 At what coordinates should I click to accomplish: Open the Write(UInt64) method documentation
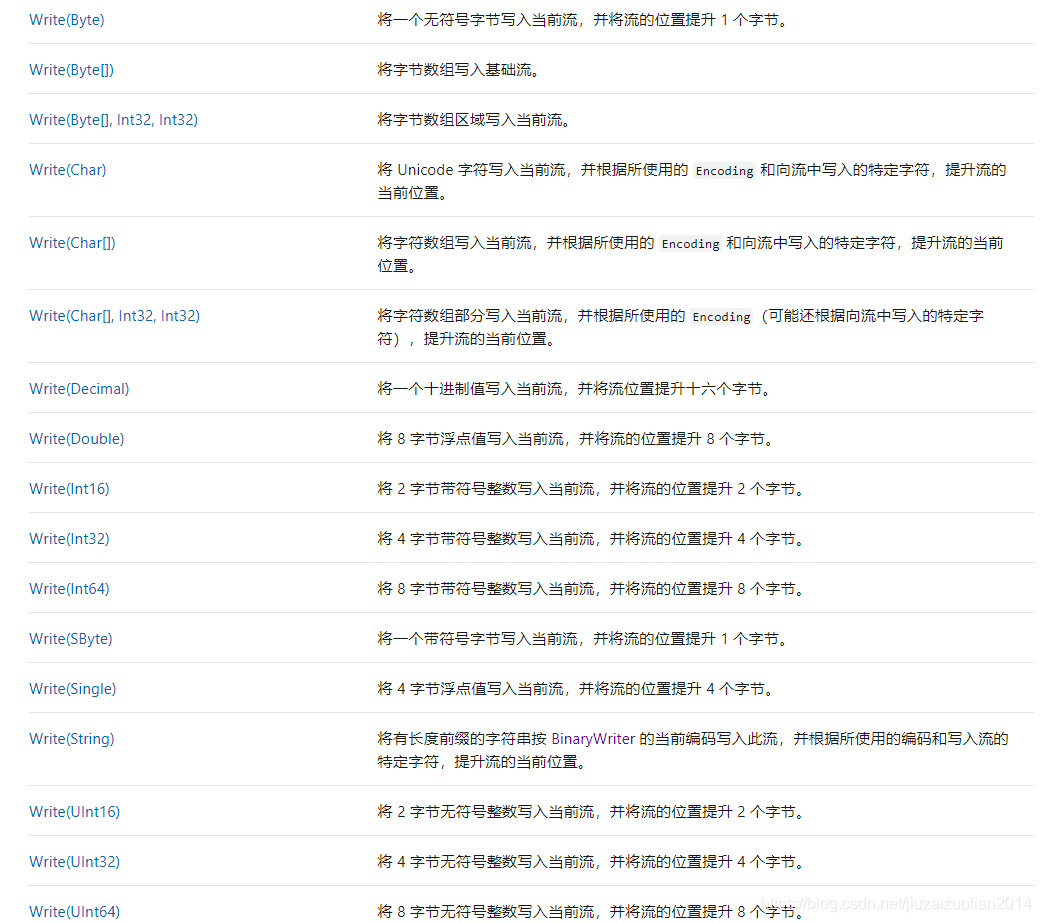coord(74,911)
